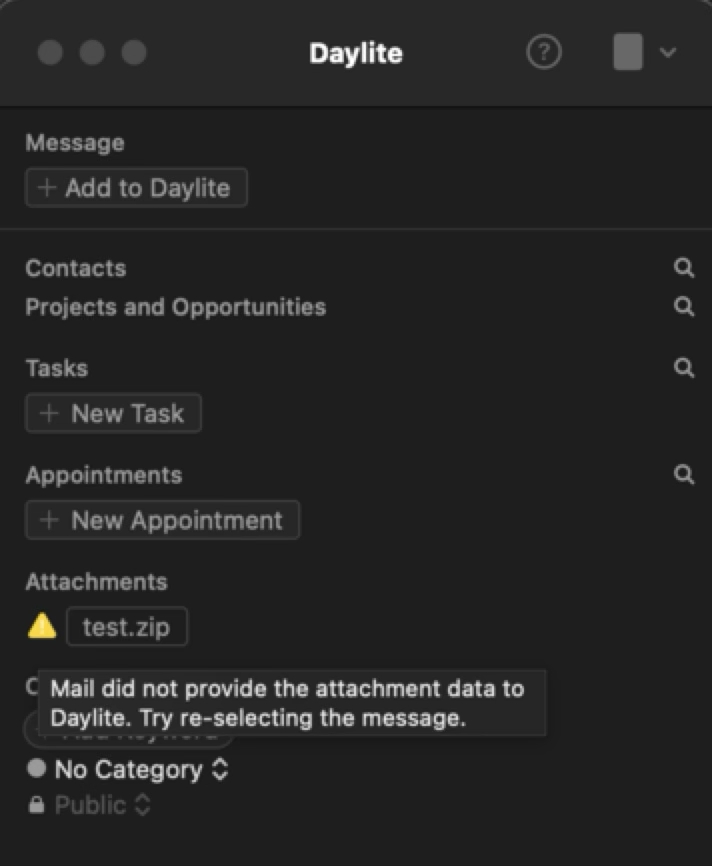Expand the chevron beside the account icon

click(668, 52)
